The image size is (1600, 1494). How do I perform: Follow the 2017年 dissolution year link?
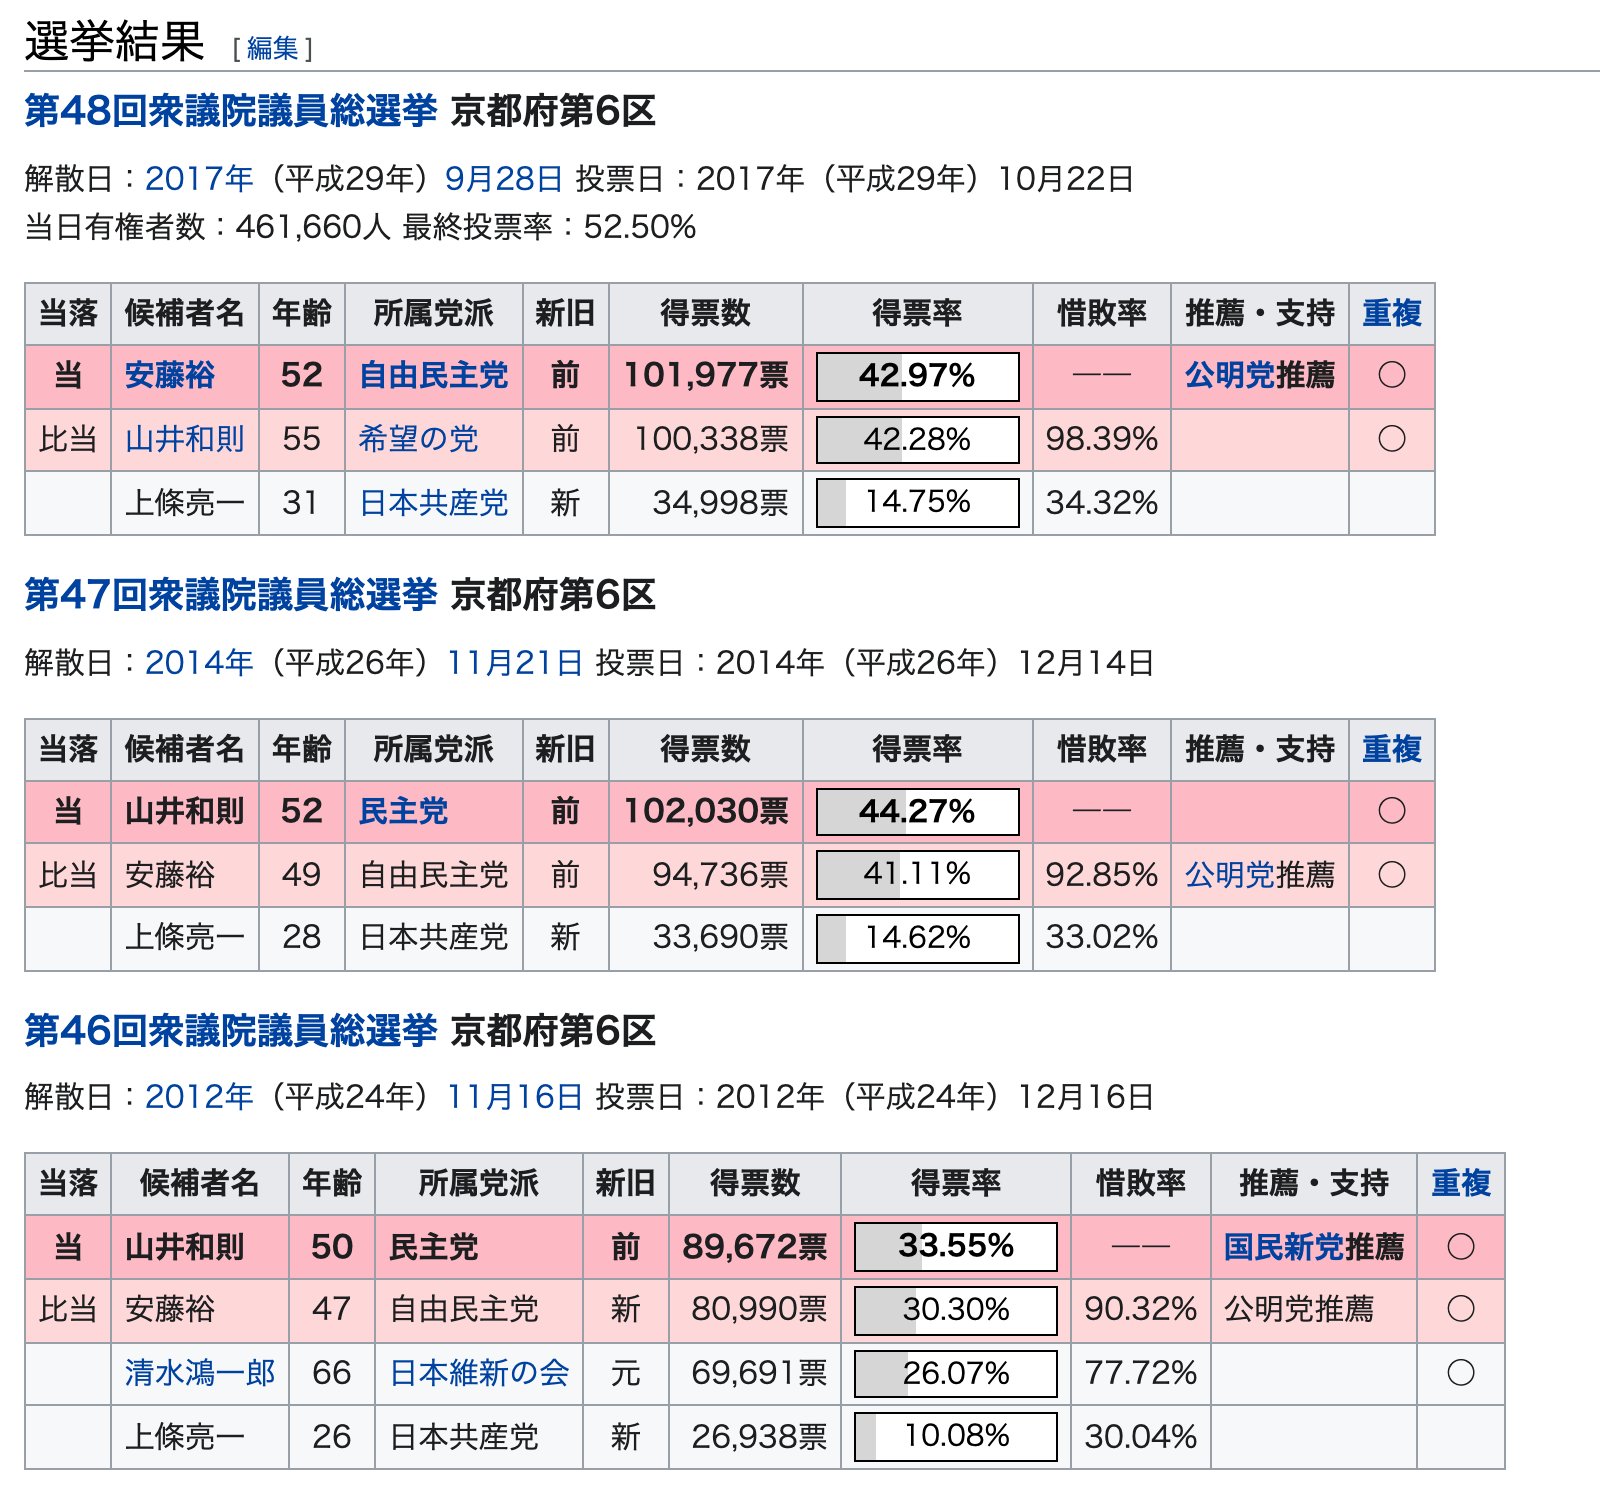pyautogui.click(x=199, y=178)
